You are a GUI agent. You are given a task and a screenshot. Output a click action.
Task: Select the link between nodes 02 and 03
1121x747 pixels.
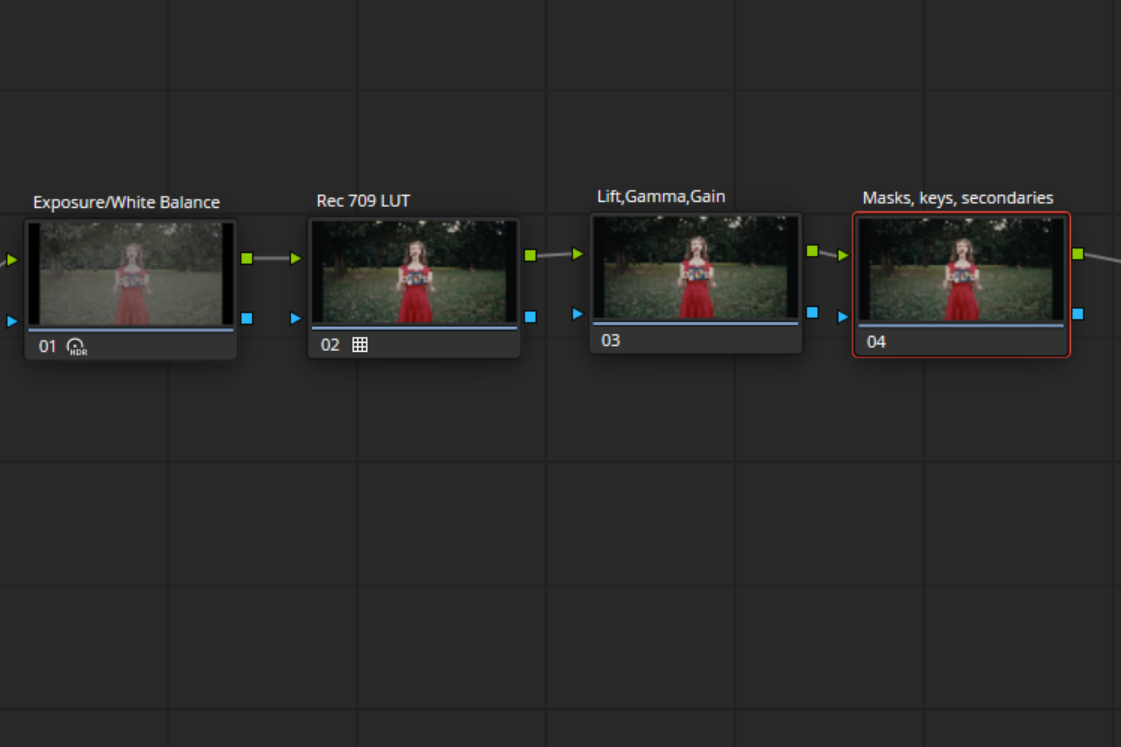(554, 254)
